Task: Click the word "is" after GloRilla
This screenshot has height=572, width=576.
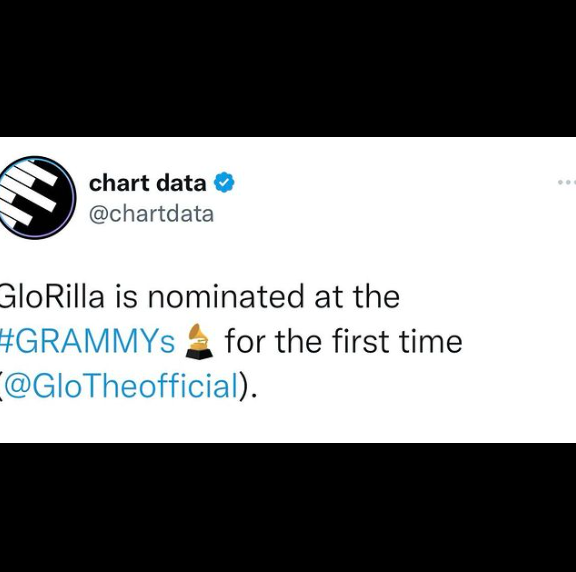Action: pos(127,296)
